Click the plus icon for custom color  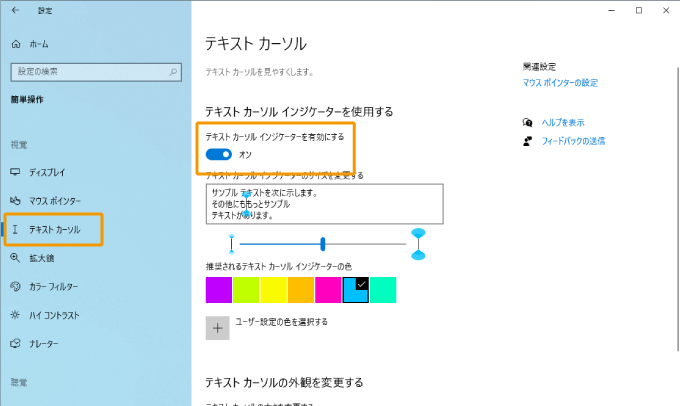(x=217, y=328)
